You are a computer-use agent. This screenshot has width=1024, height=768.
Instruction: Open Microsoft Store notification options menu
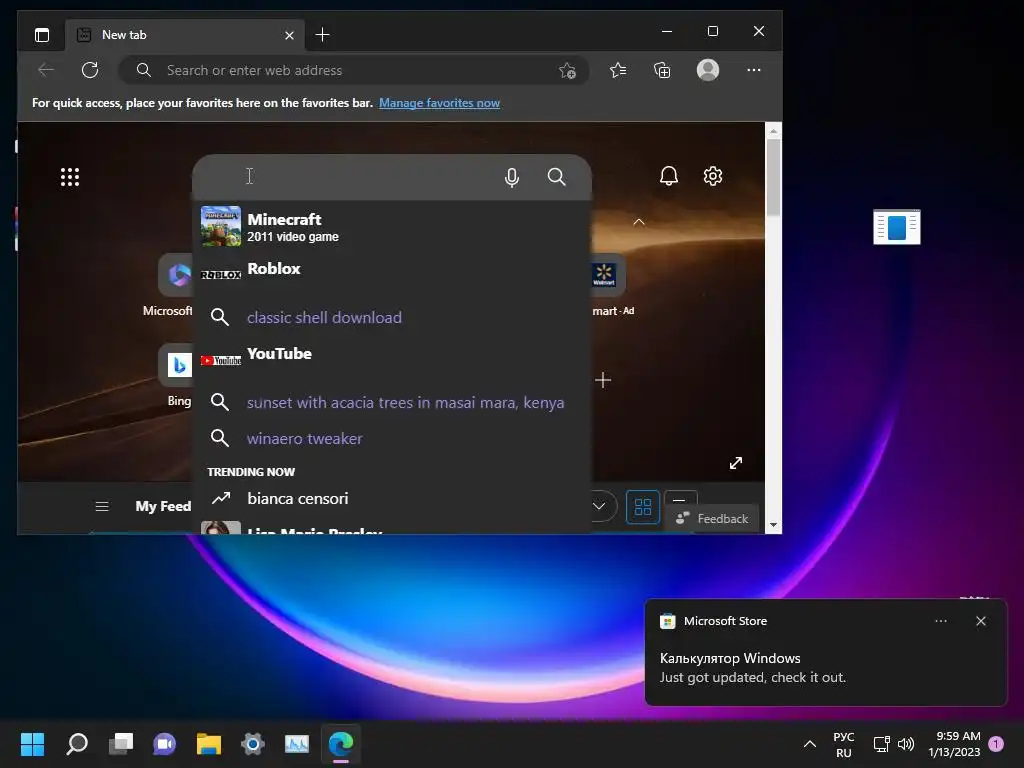[x=940, y=621]
